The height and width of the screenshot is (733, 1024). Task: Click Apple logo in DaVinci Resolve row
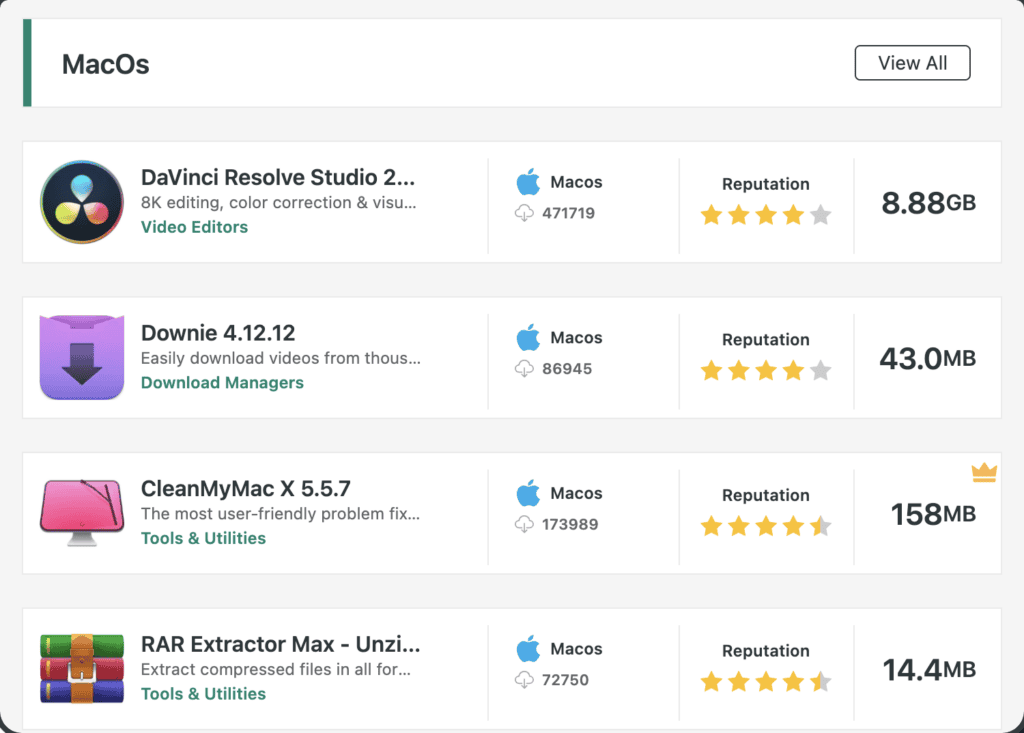528,181
